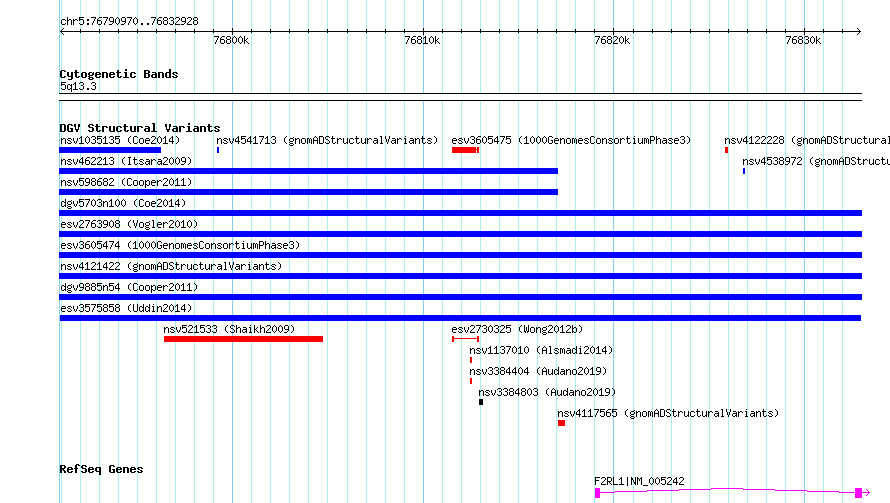Open the nsv3384803 (Audano2019) label
The image size is (890, 503).
pyautogui.click(x=547, y=392)
